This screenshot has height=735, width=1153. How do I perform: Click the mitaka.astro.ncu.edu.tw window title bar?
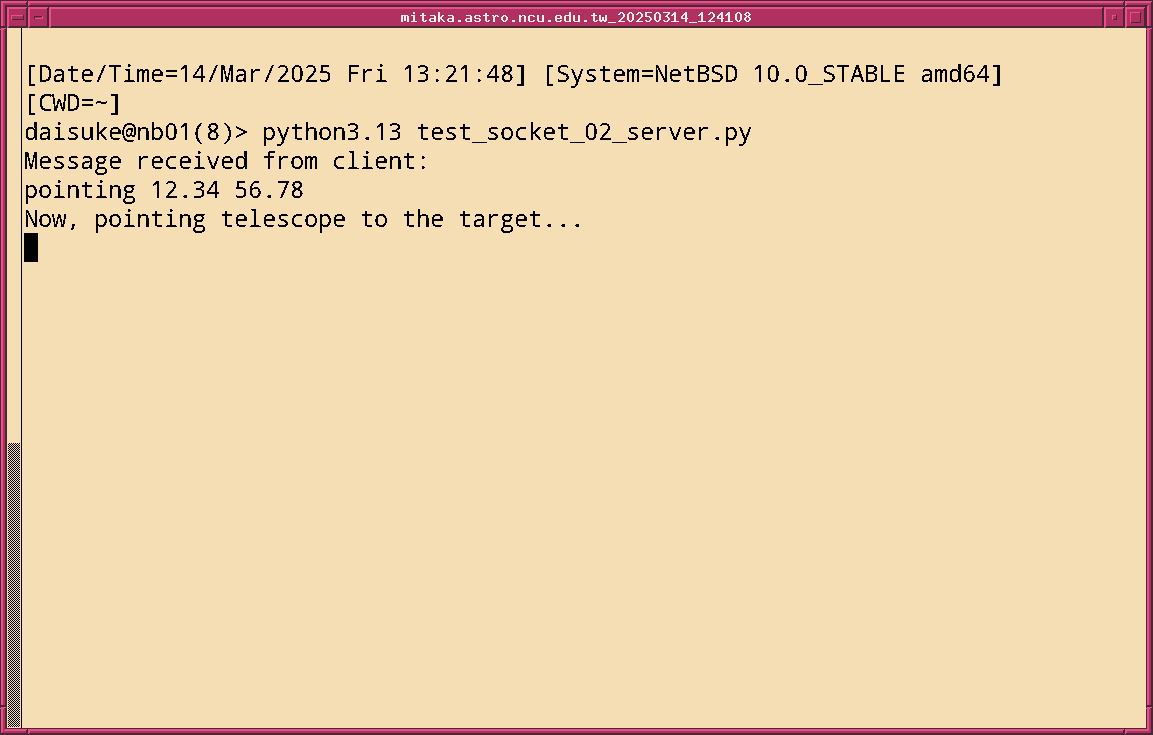tap(576, 17)
